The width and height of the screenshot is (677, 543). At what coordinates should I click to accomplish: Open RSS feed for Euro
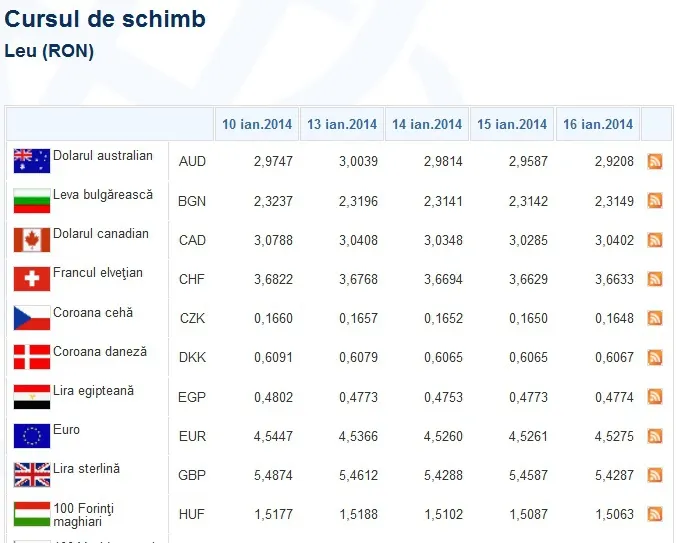(655, 436)
